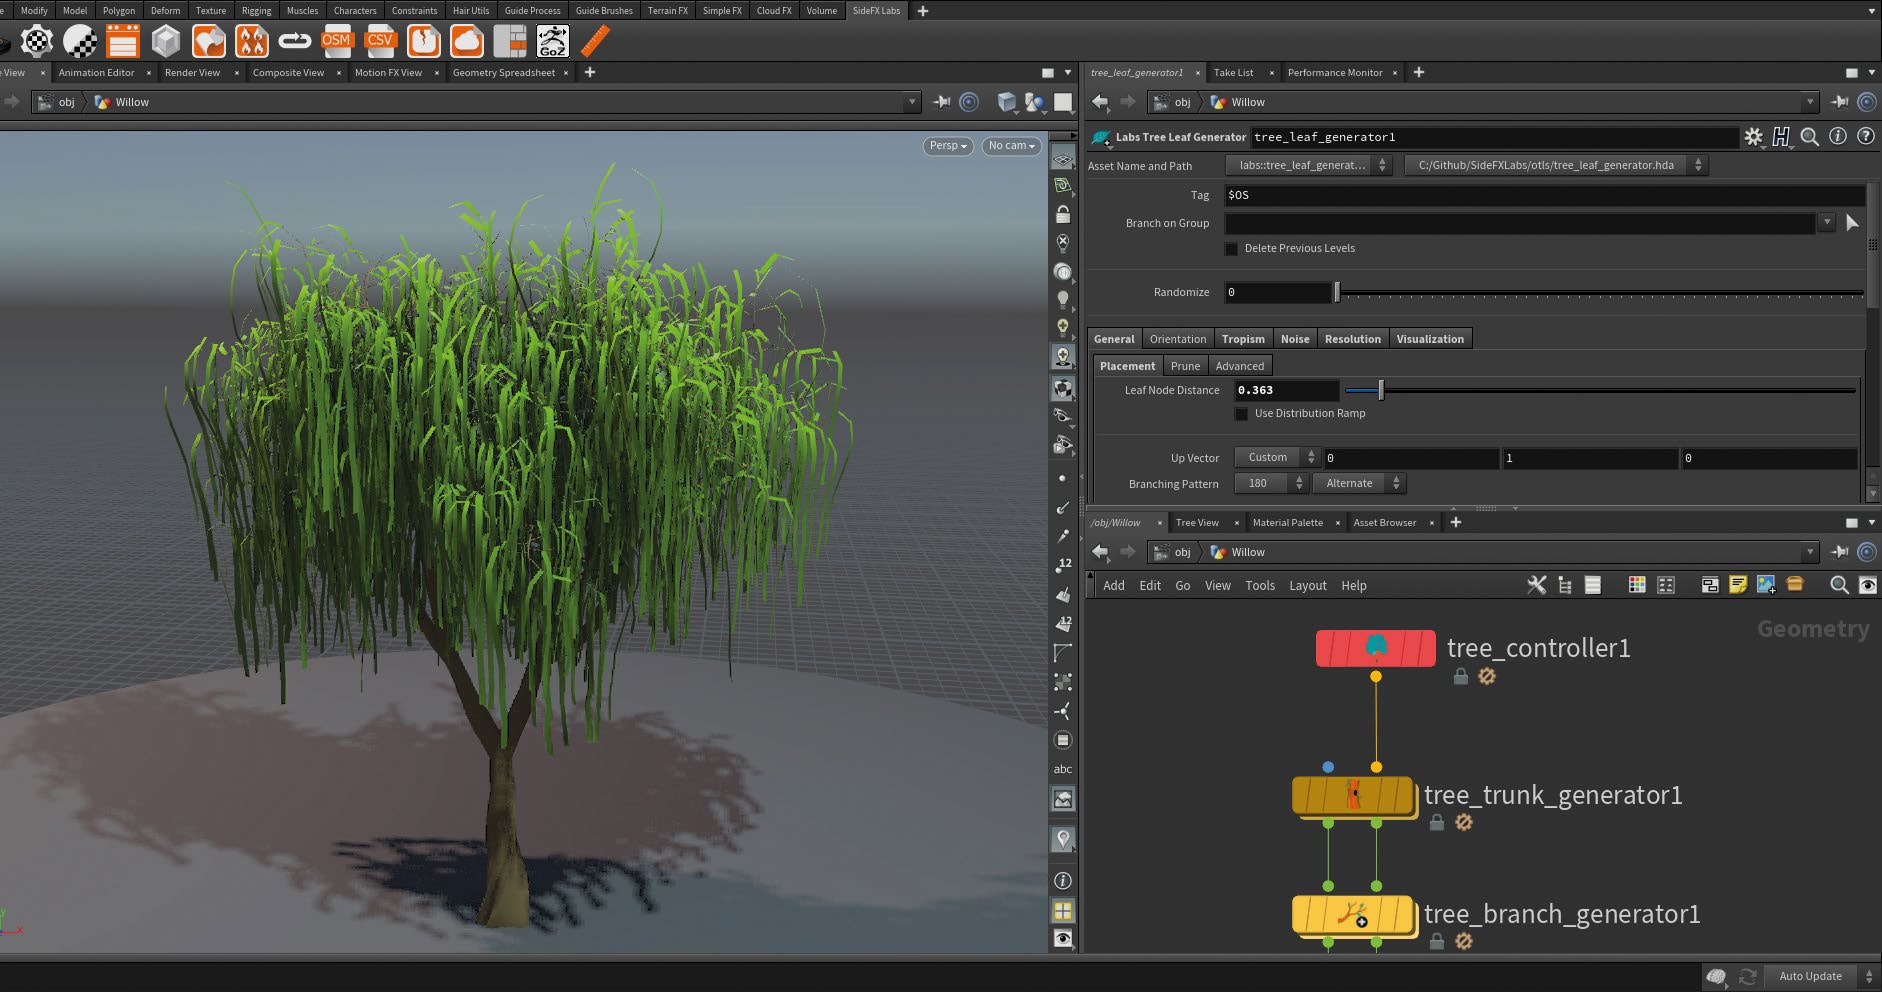The width and height of the screenshot is (1882, 992).
Task: Click the Tag input field
Action: tap(1544, 195)
